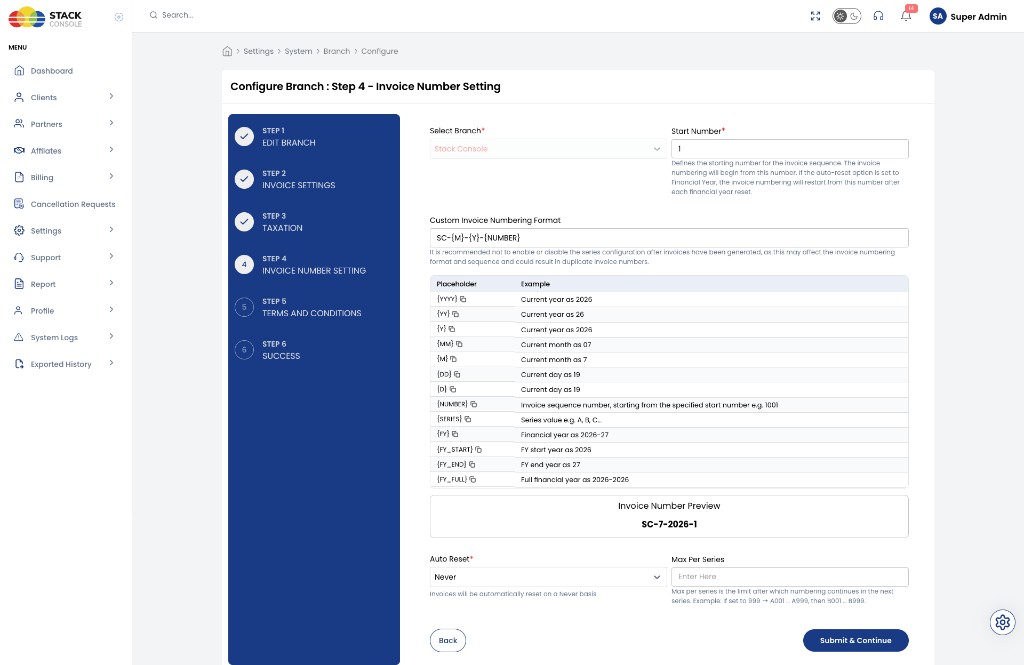Viewport: 1024px width, 665px height.
Task: Click the Step 3 checkmark circle
Action: (x=244, y=221)
